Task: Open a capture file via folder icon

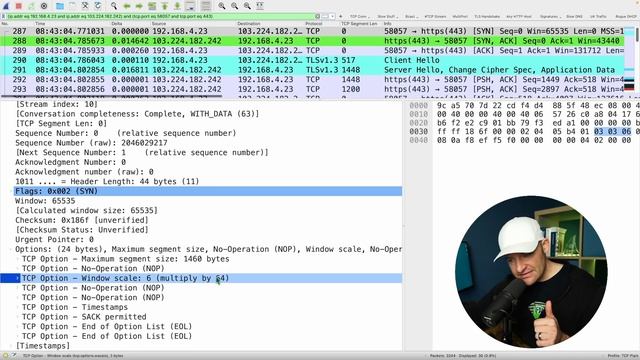Action: click(x=60, y=6)
